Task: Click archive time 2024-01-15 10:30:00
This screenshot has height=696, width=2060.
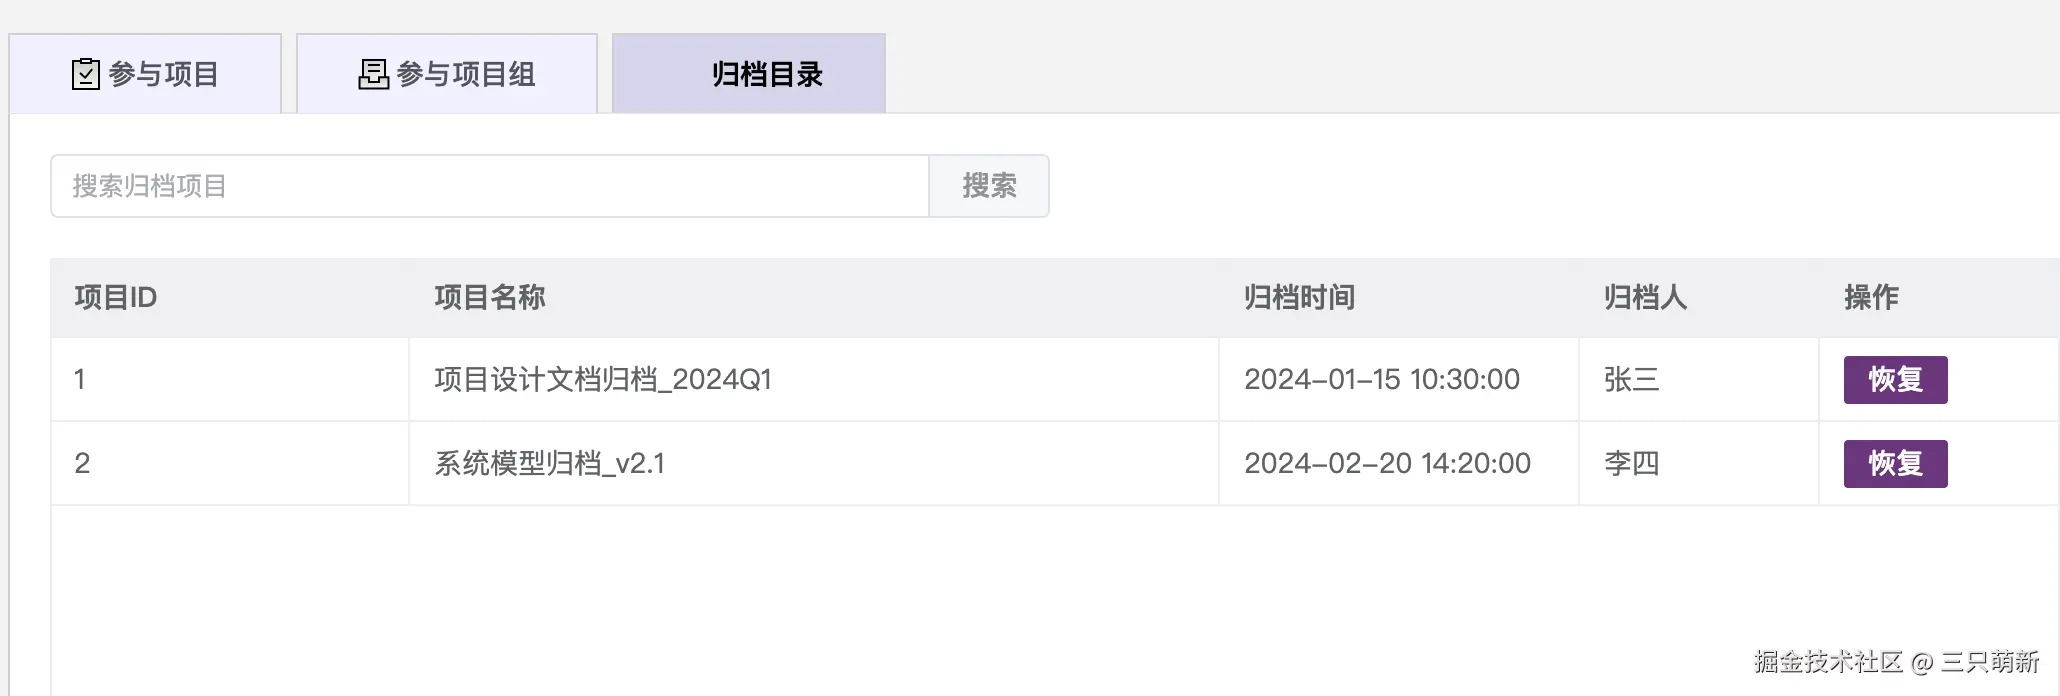Action: point(1381,380)
